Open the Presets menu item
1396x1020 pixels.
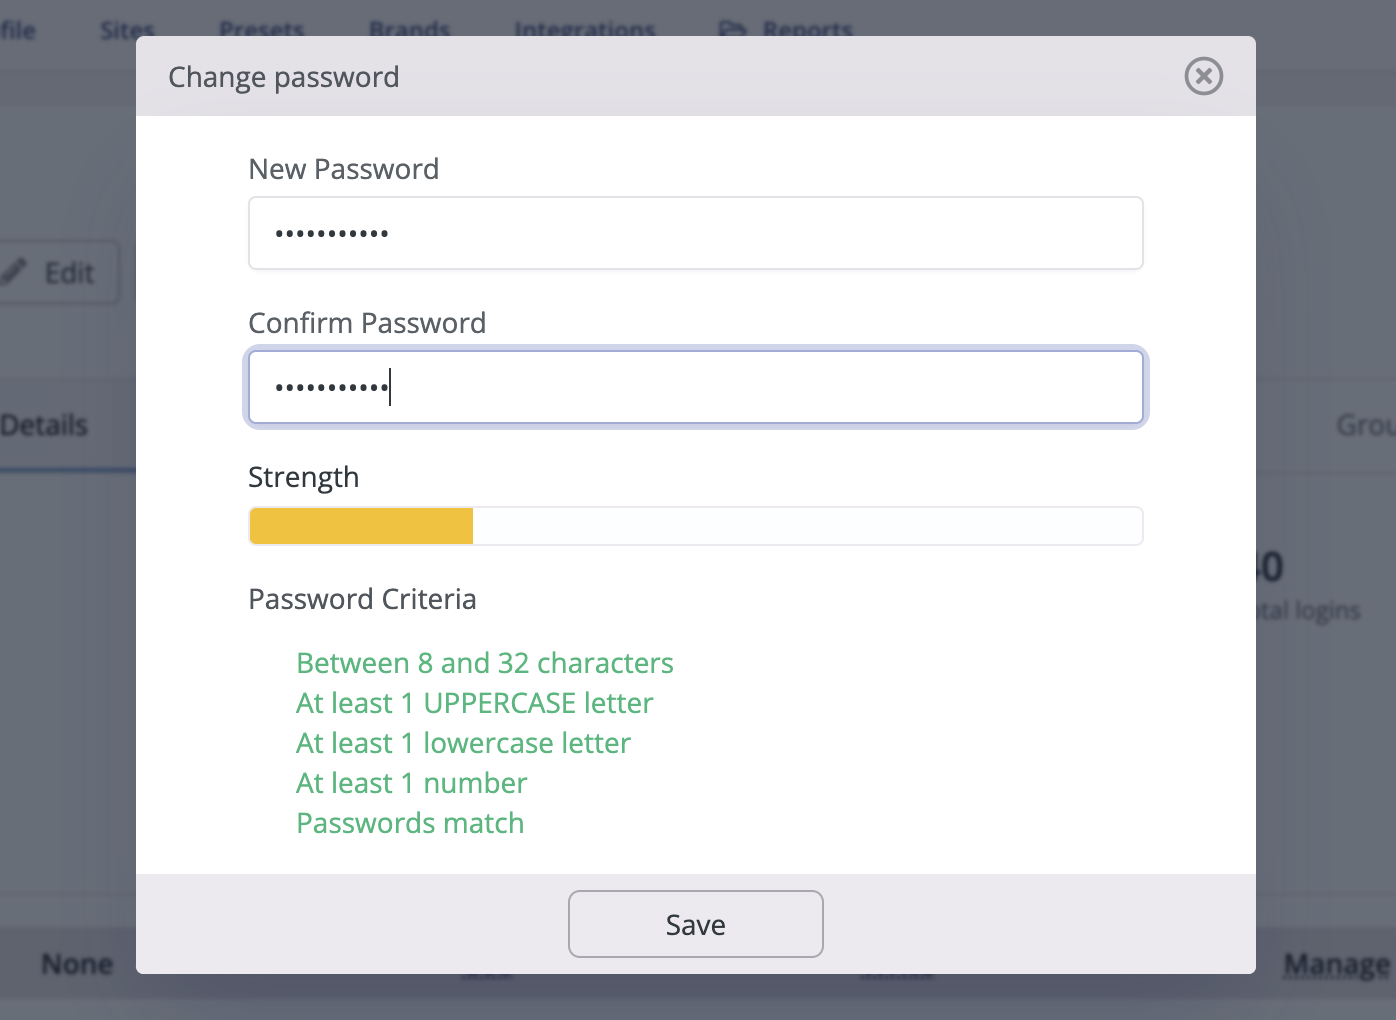click(x=261, y=27)
